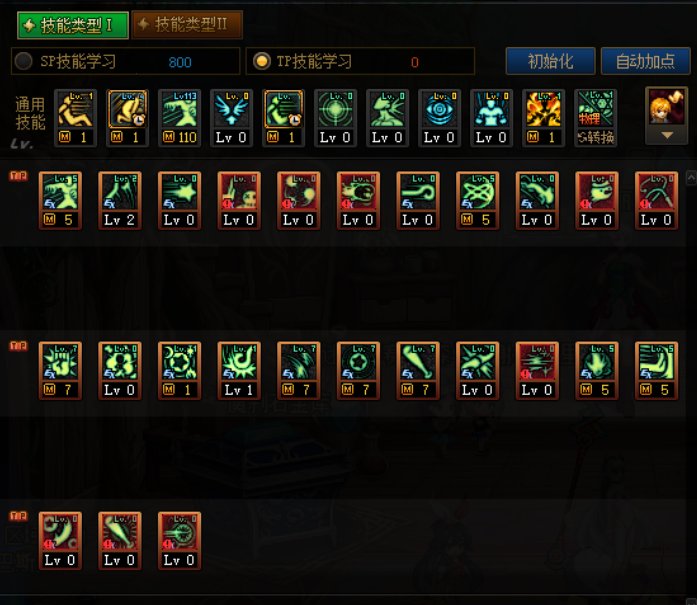Toggle the first clock-marked general skill
This screenshot has height=605, width=697.
coord(128,118)
